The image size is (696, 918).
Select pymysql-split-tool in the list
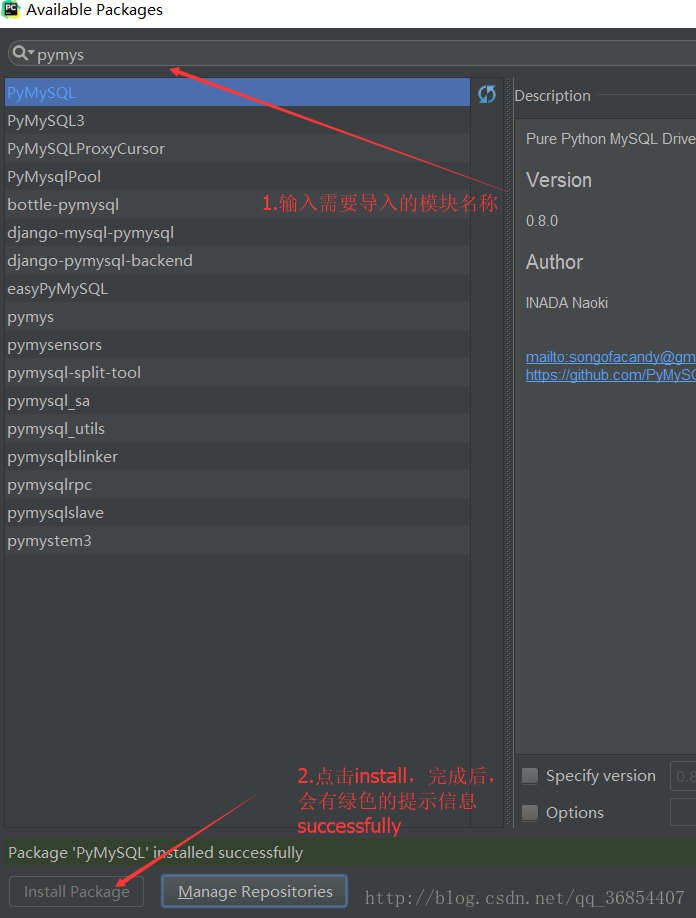pyautogui.click(x=237, y=373)
